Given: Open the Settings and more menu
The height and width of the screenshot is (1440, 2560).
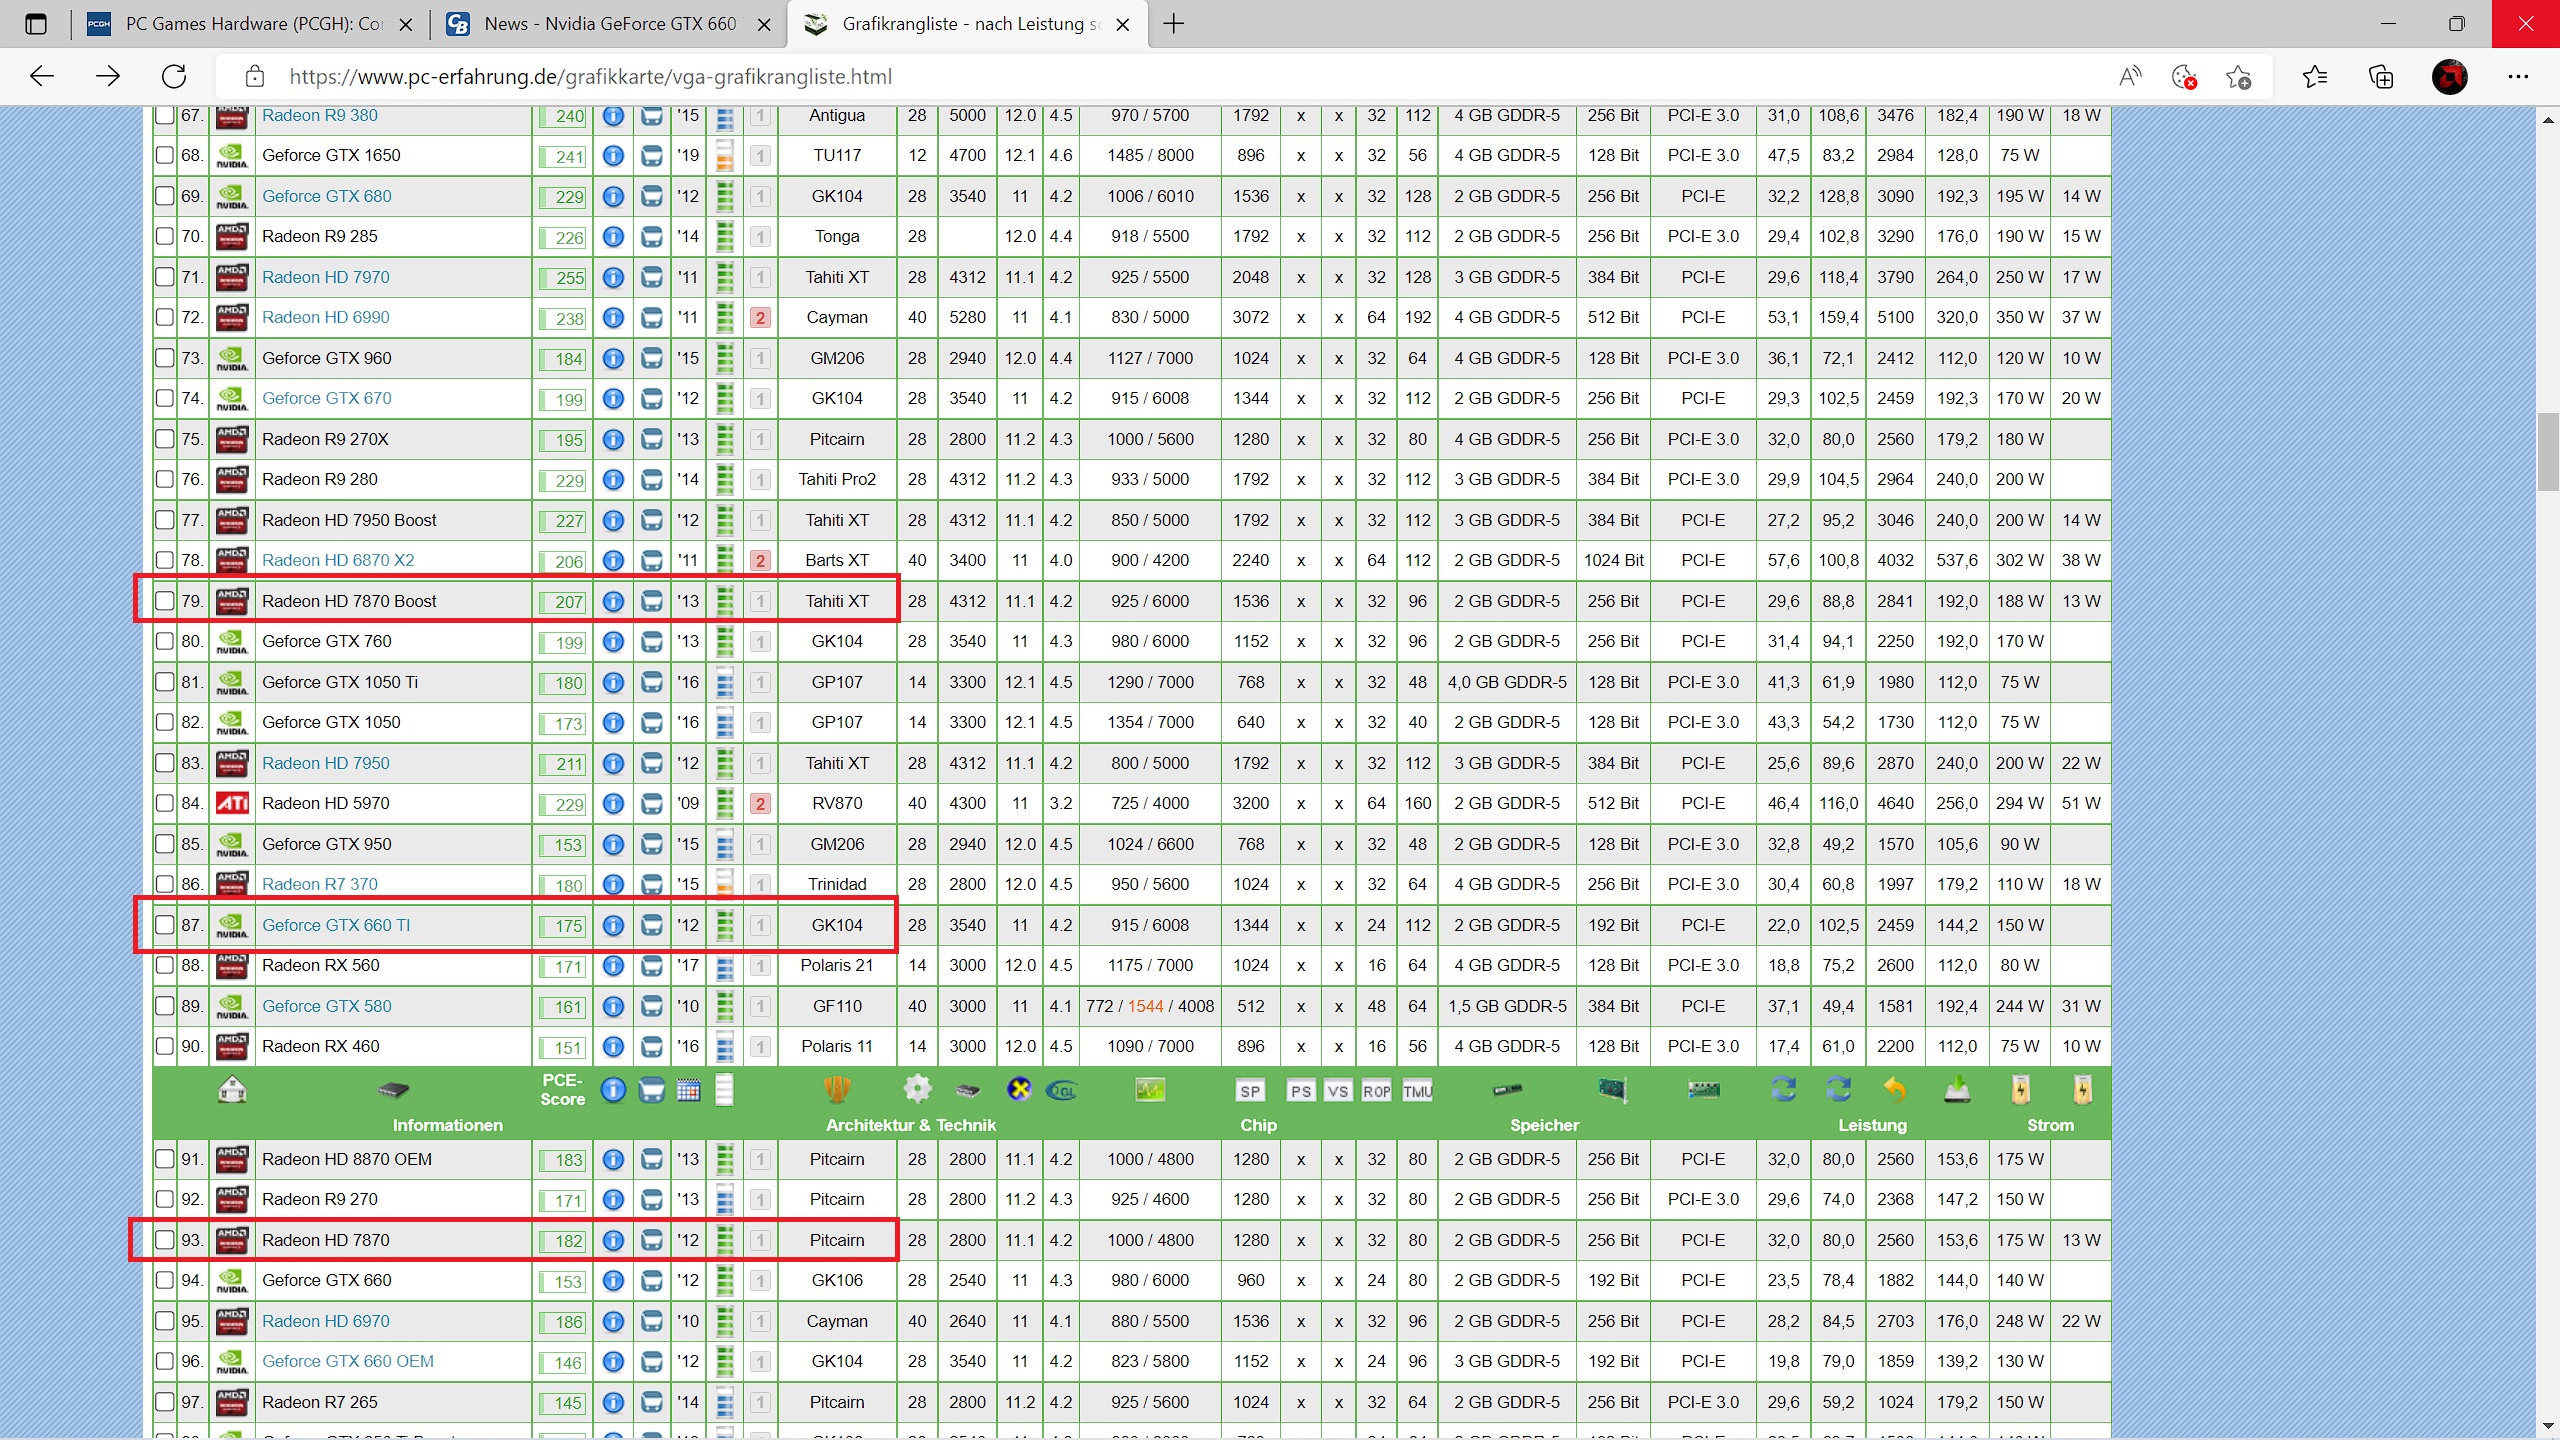Looking at the screenshot, I should tap(2518, 77).
